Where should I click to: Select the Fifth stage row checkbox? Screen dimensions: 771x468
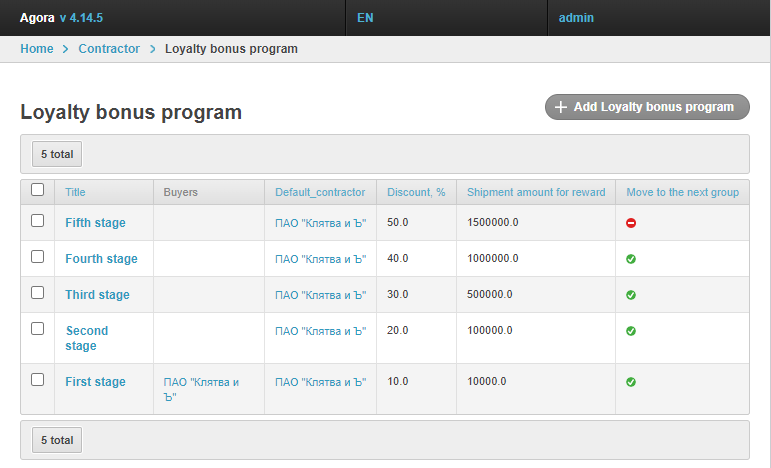[38, 221]
